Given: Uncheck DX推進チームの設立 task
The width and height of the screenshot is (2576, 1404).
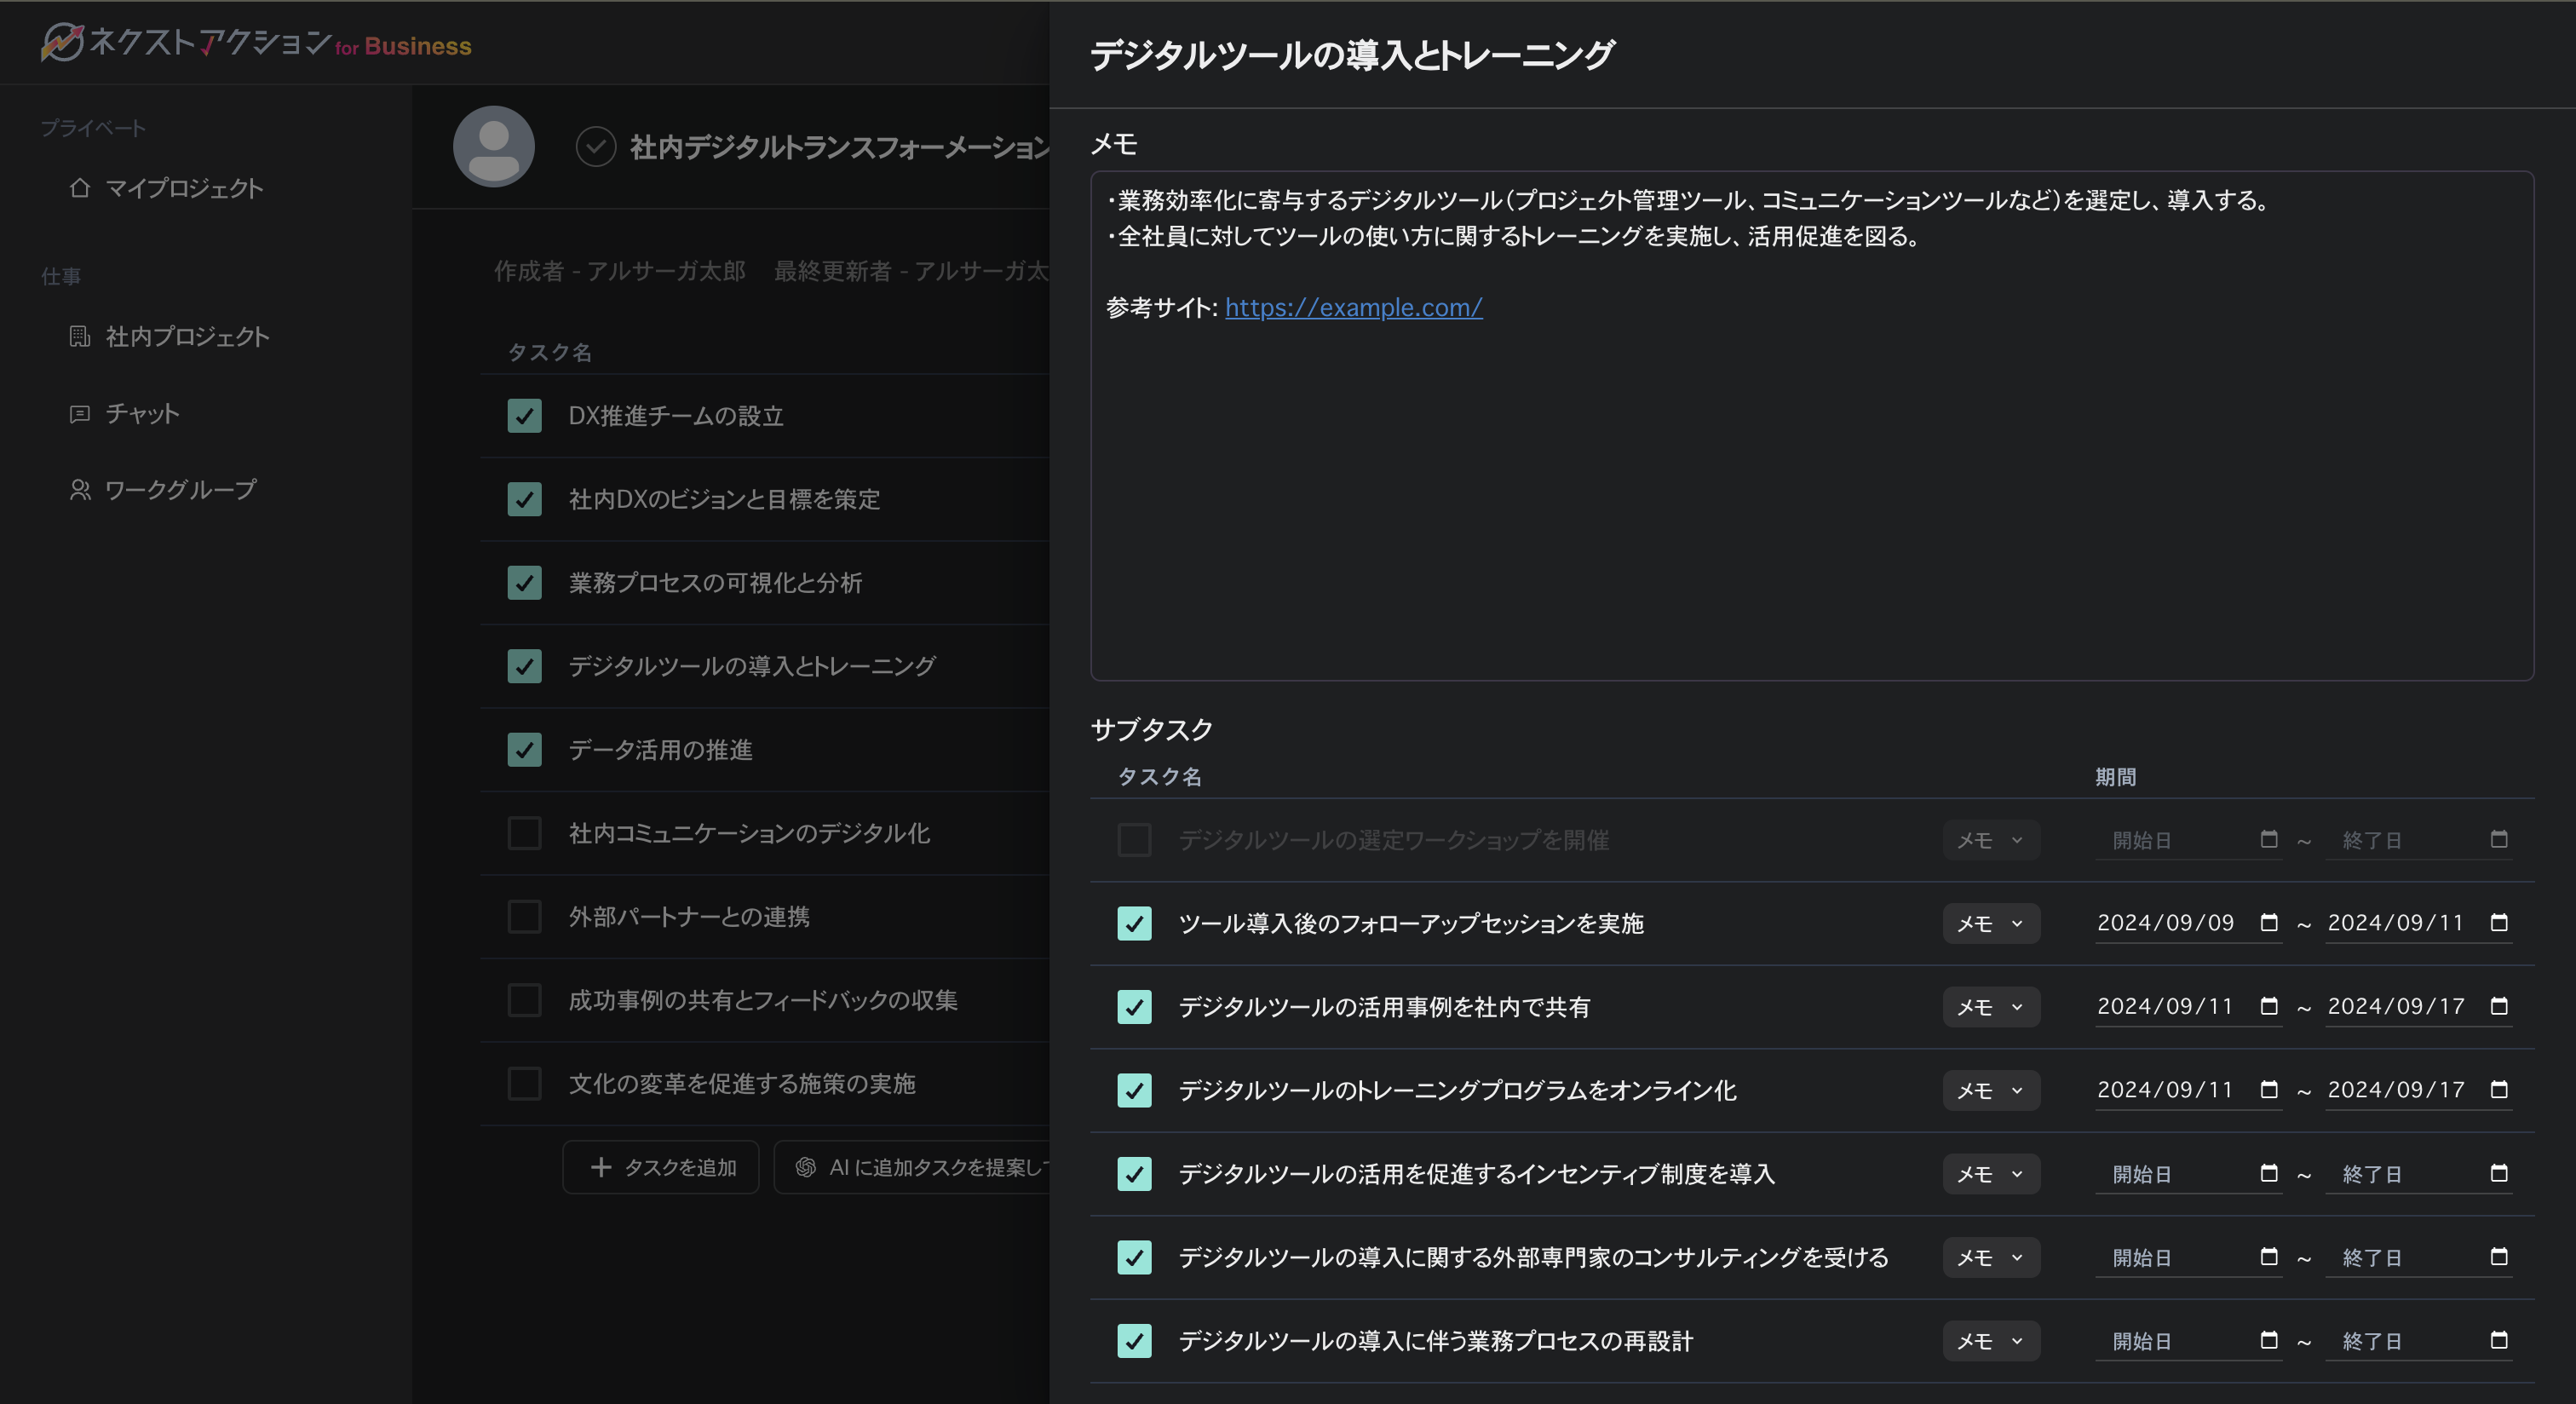Looking at the screenshot, I should click(x=525, y=416).
